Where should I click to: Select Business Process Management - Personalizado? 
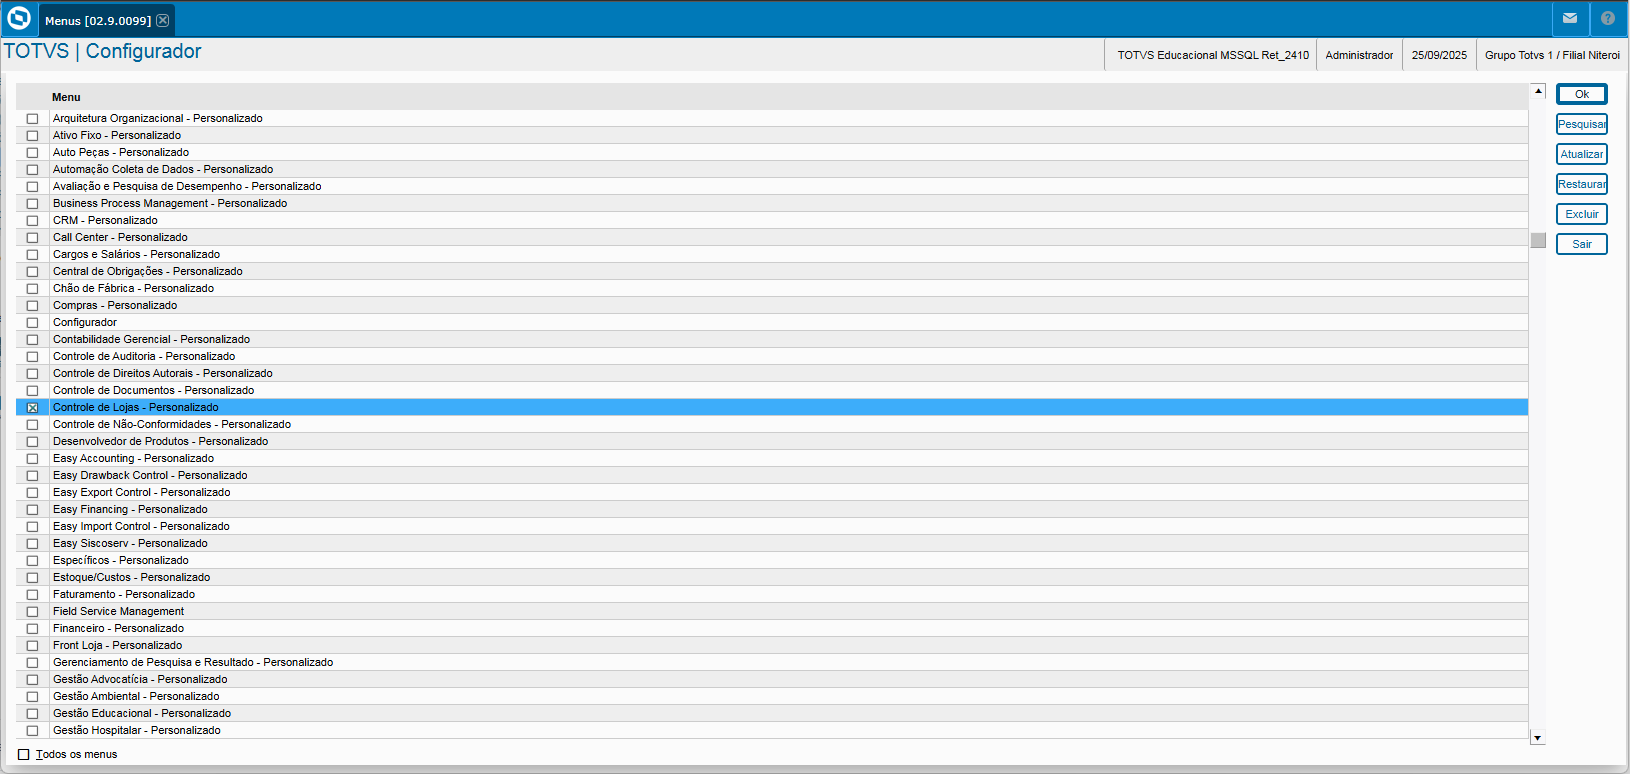(x=772, y=203)
